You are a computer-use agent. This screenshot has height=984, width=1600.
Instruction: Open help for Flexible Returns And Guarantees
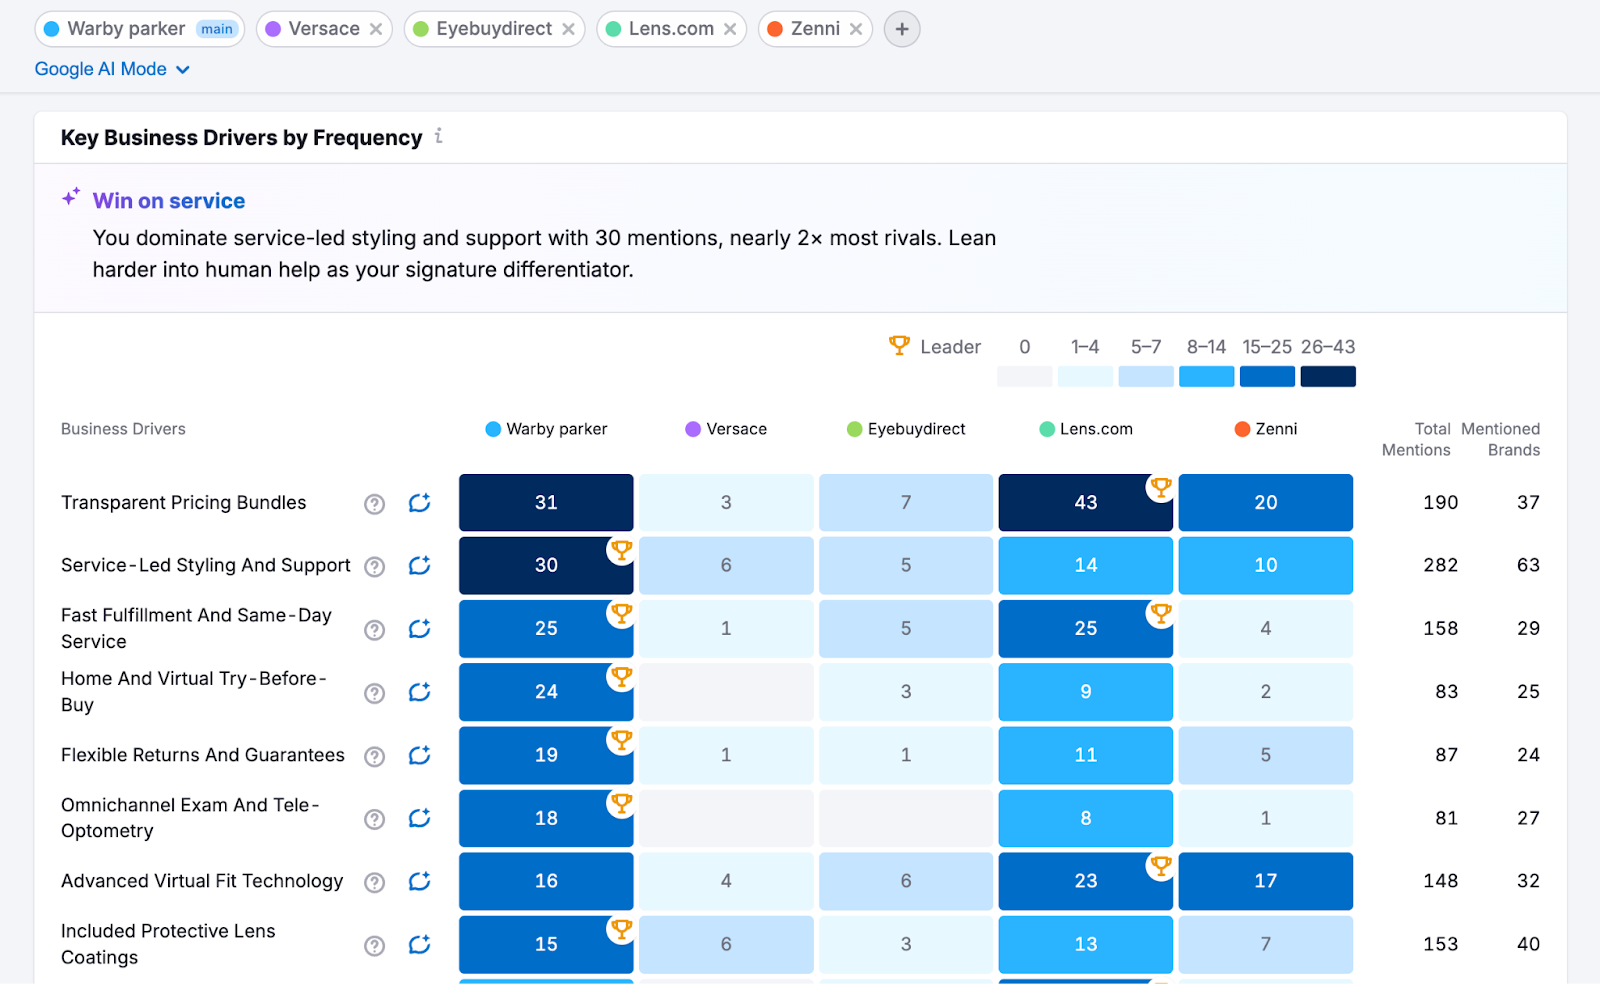[x=374, y=756]
